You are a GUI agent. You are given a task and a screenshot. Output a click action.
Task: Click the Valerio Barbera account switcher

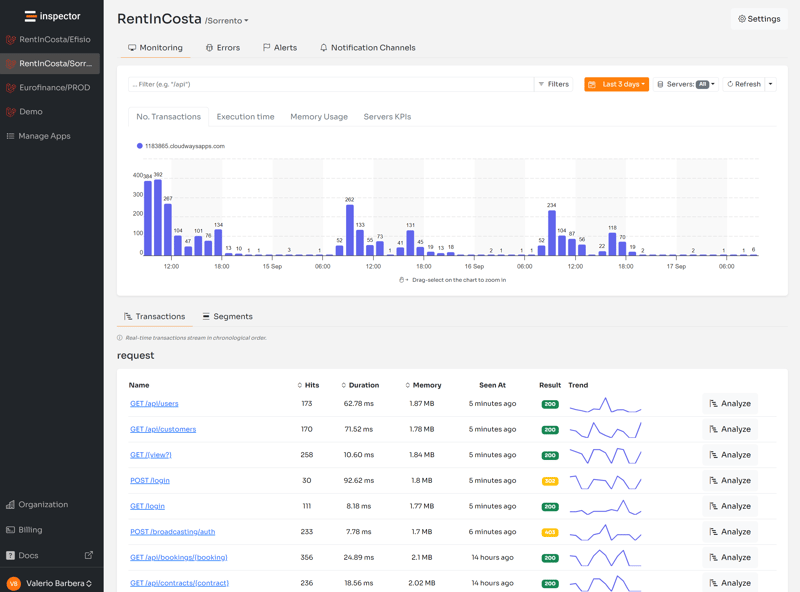coord(50,581)
